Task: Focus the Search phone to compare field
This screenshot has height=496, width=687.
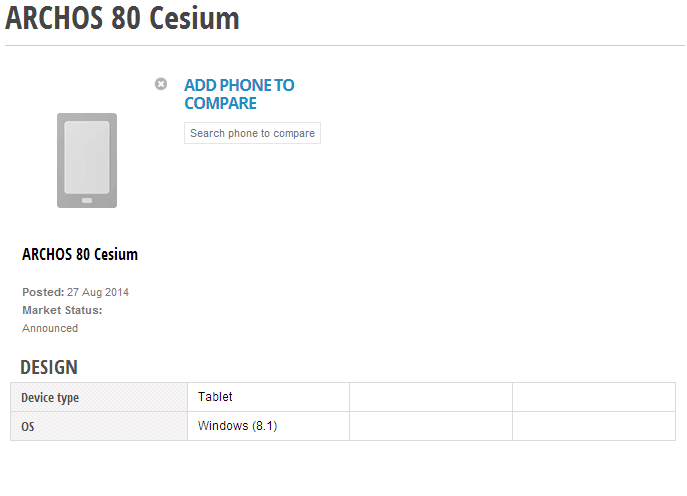Action: point(252,133)
